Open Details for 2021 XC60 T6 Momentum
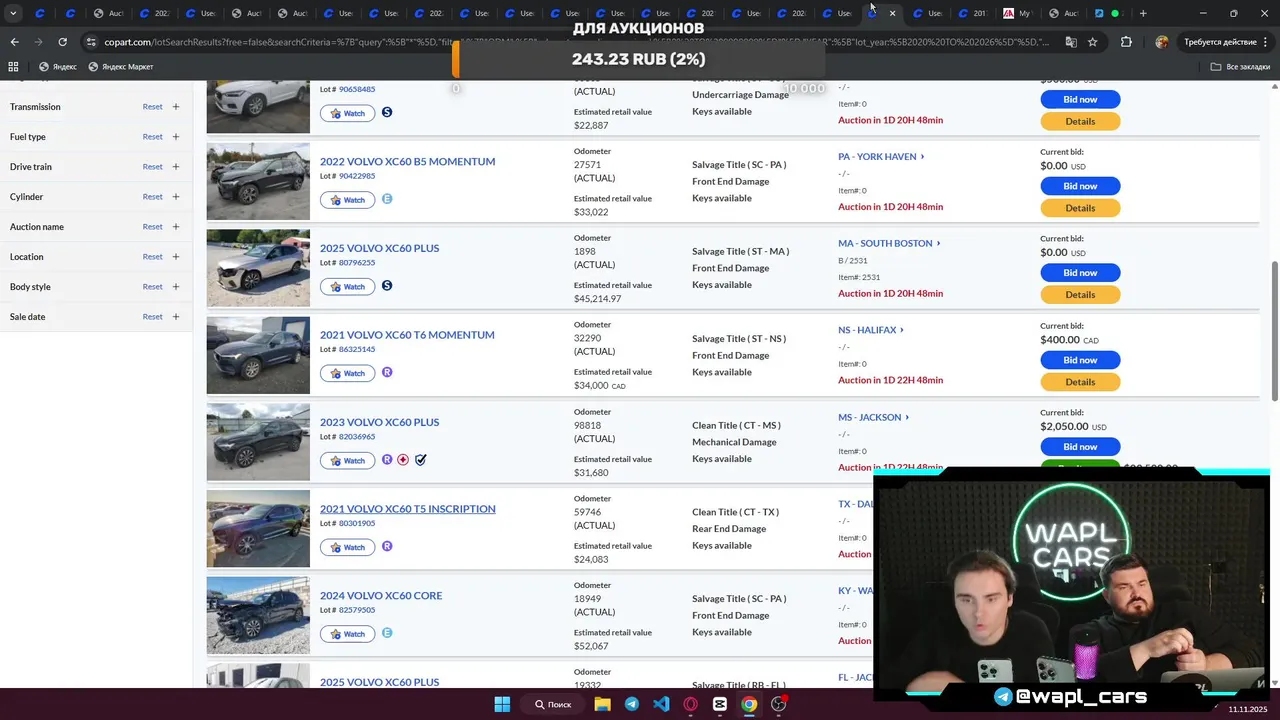The width and height of the screenshot is (1280, 720). point(1080,382)
